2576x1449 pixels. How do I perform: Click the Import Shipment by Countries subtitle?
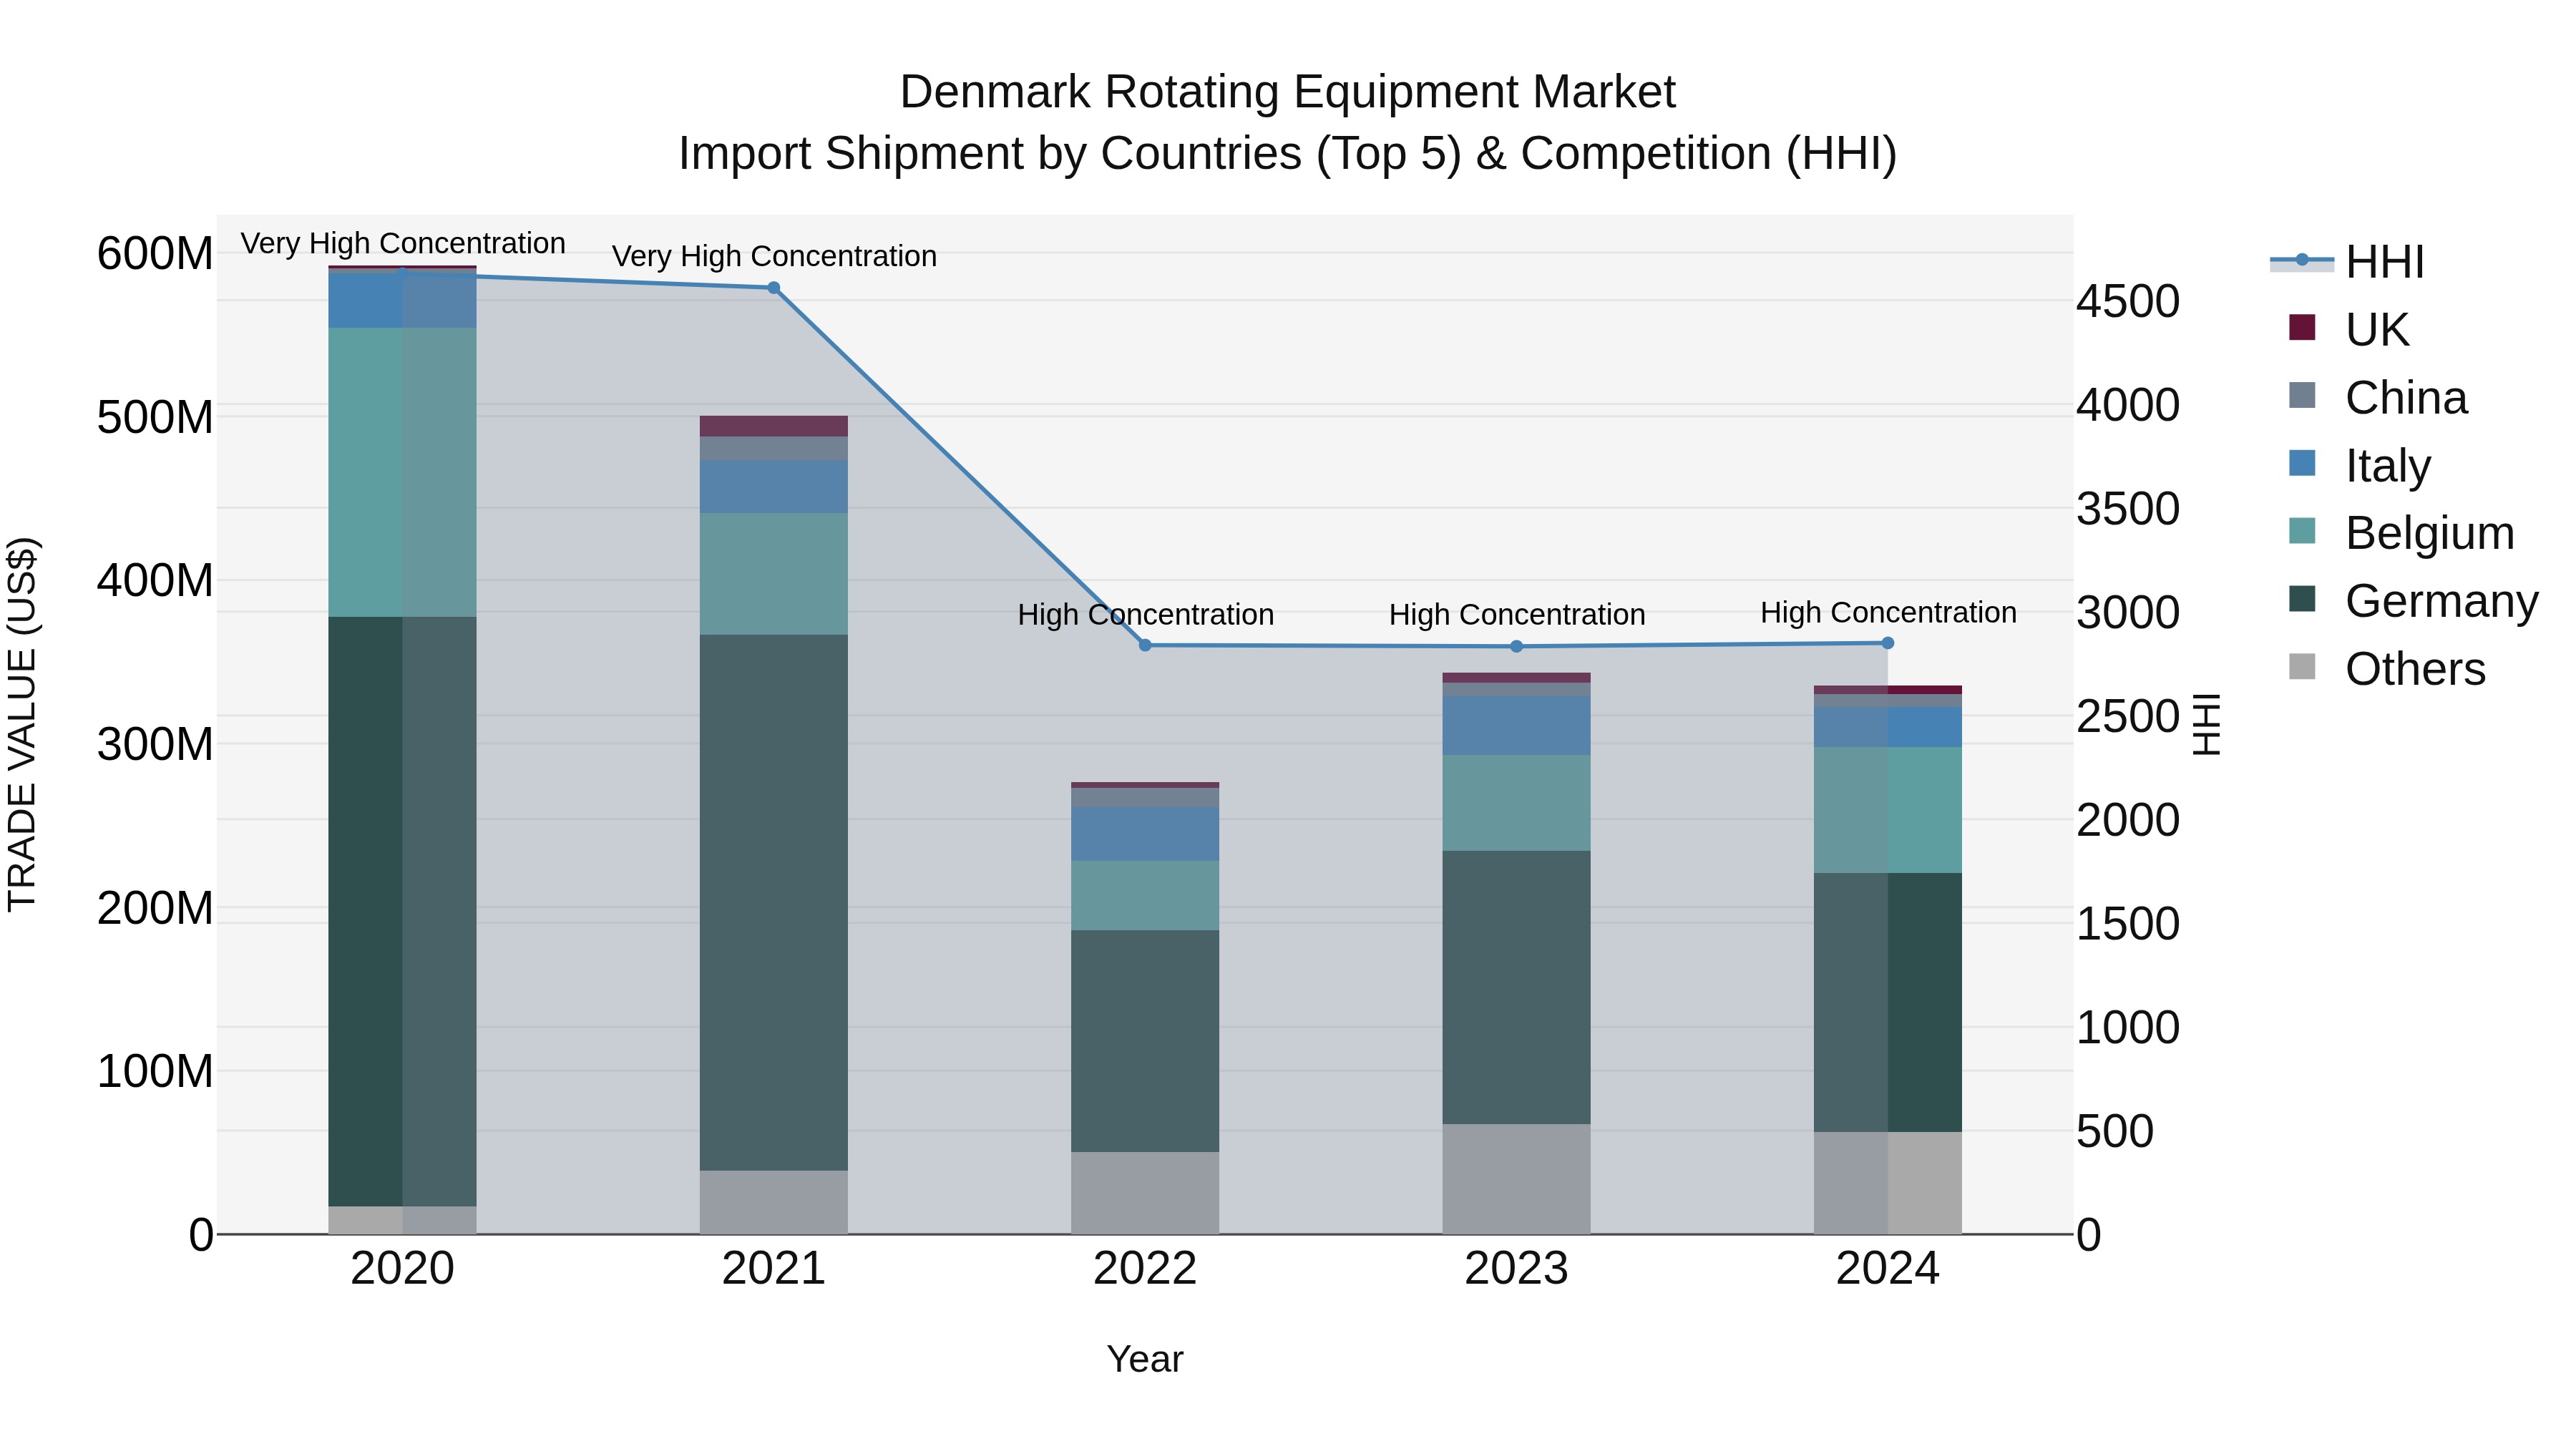point(1288,154)
